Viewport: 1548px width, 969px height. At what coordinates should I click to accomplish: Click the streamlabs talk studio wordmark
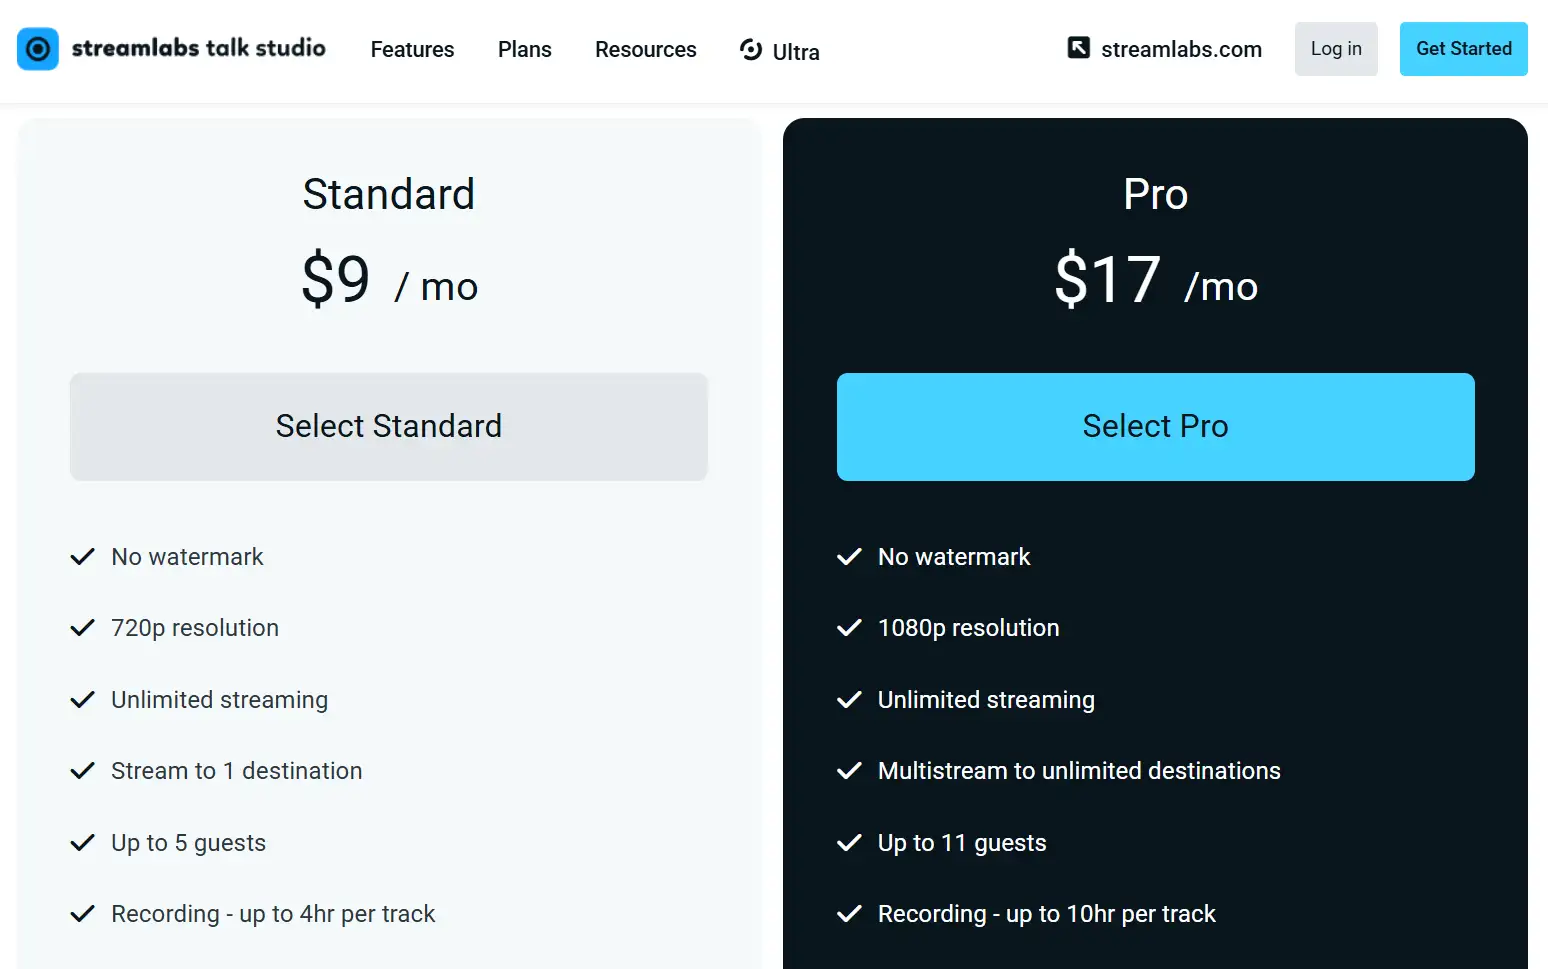[199, 48]
